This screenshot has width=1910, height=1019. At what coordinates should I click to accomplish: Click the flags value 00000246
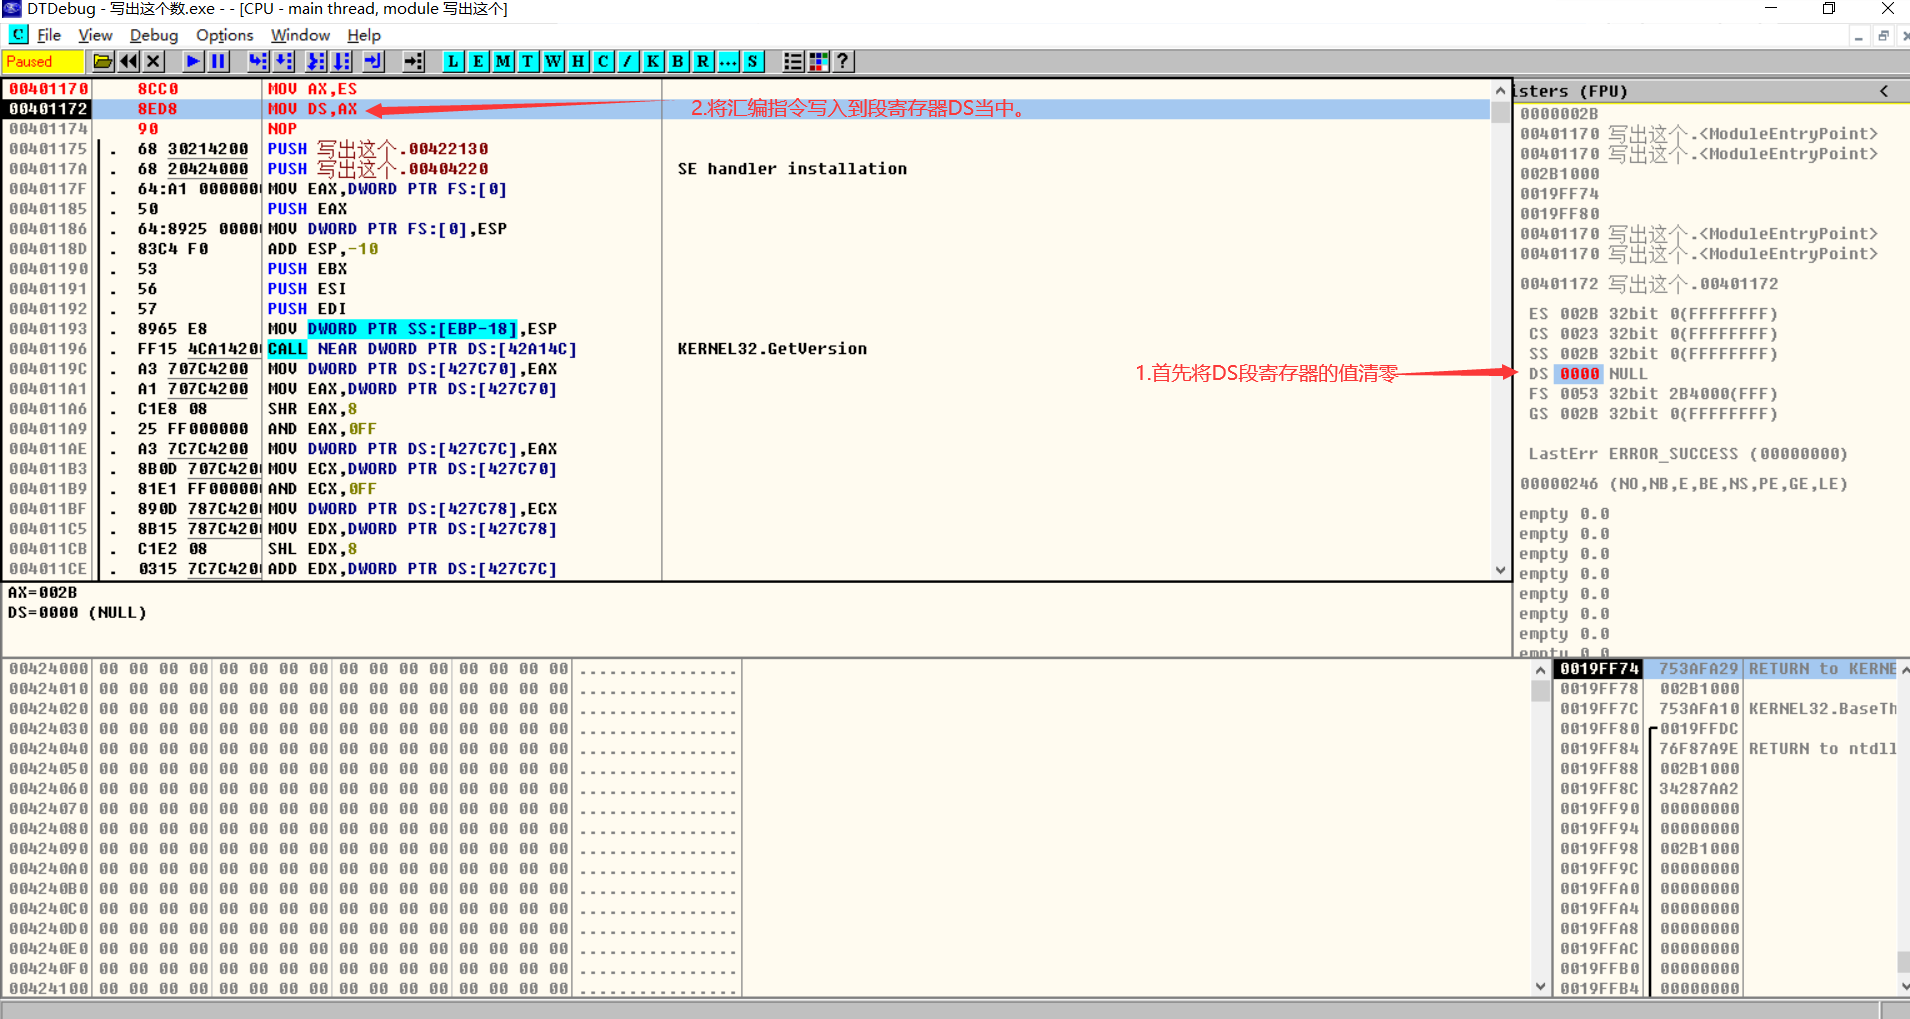coord(1559,484)
